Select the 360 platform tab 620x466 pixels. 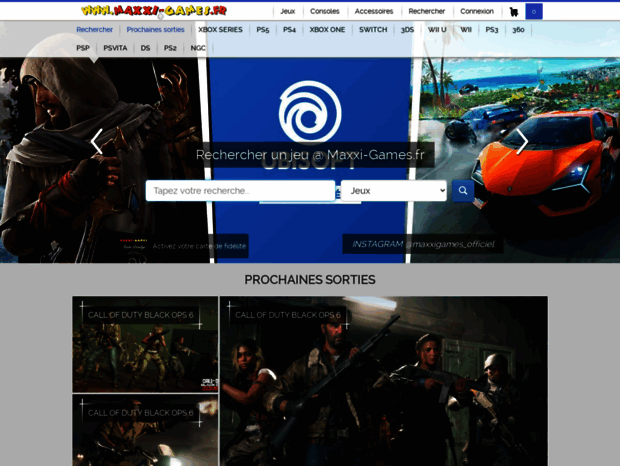coord(518,30)
